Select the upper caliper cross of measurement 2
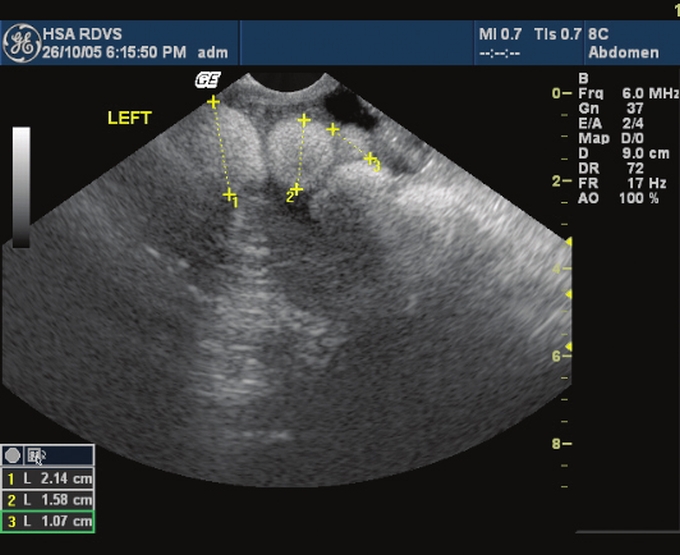Screen dimensions: 680x555 (x=304, y=120)
